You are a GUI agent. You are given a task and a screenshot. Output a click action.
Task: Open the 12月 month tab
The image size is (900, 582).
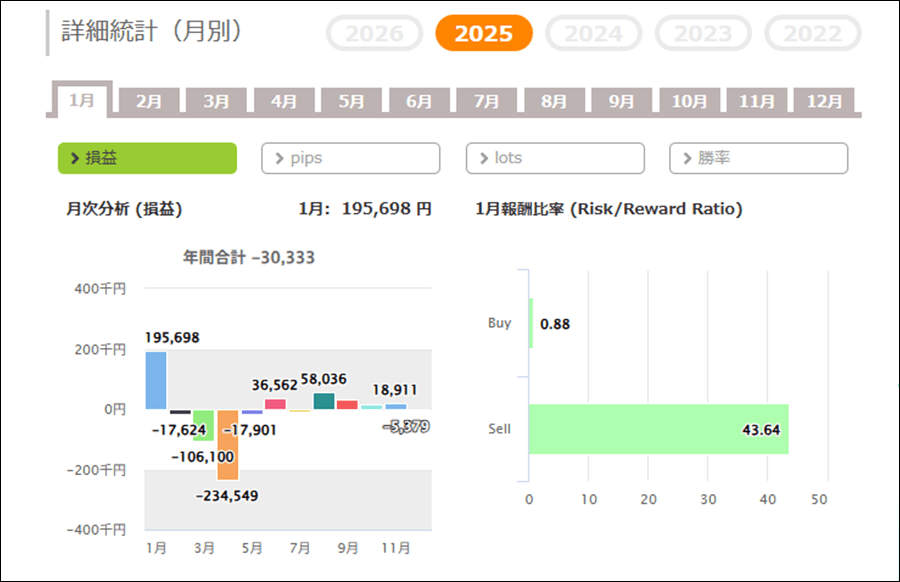pyautogui.click(x=824, y=101)
